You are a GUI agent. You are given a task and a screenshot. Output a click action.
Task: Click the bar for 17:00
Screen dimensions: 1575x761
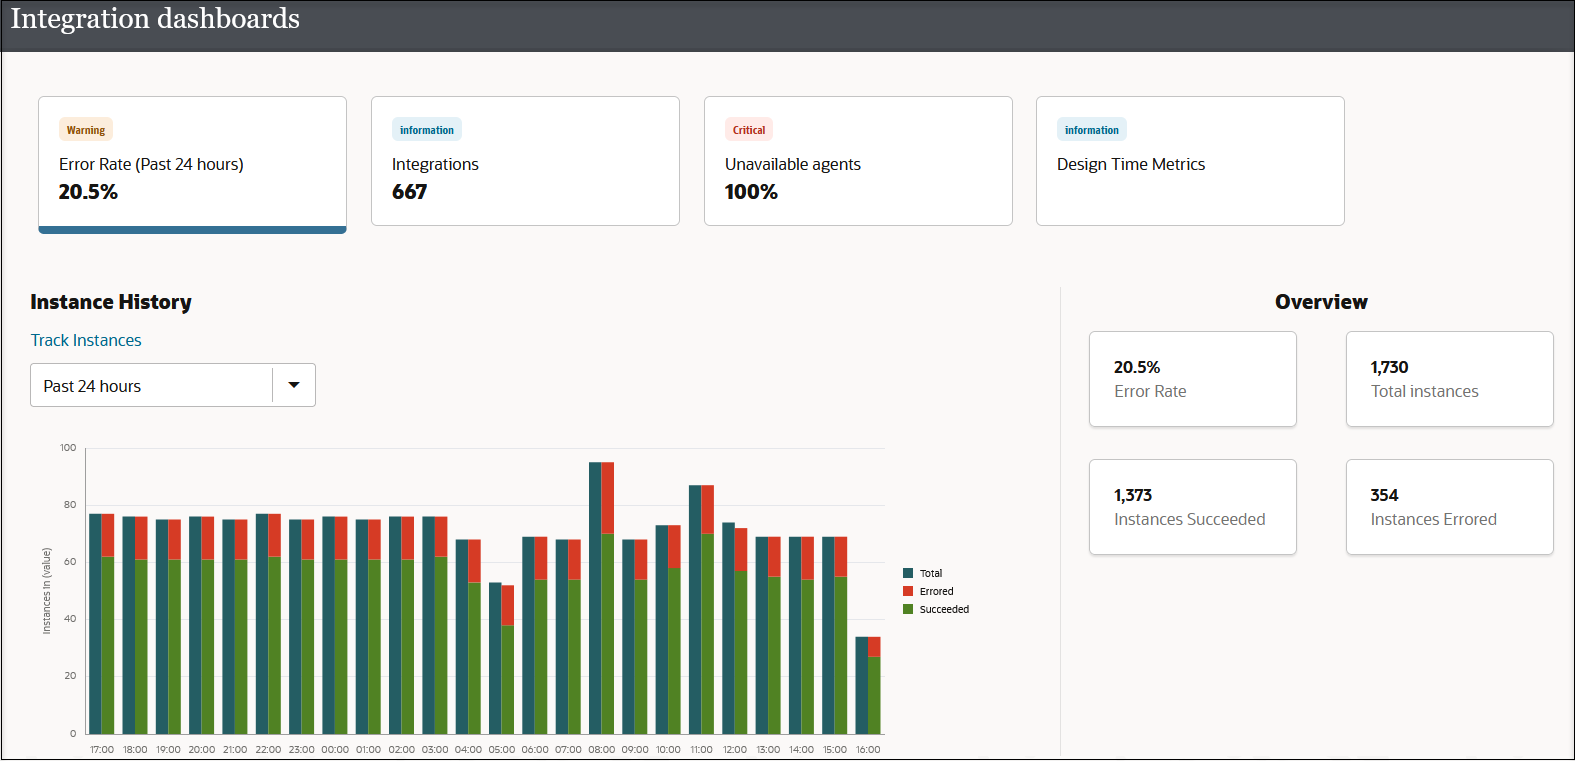(102, 624)
